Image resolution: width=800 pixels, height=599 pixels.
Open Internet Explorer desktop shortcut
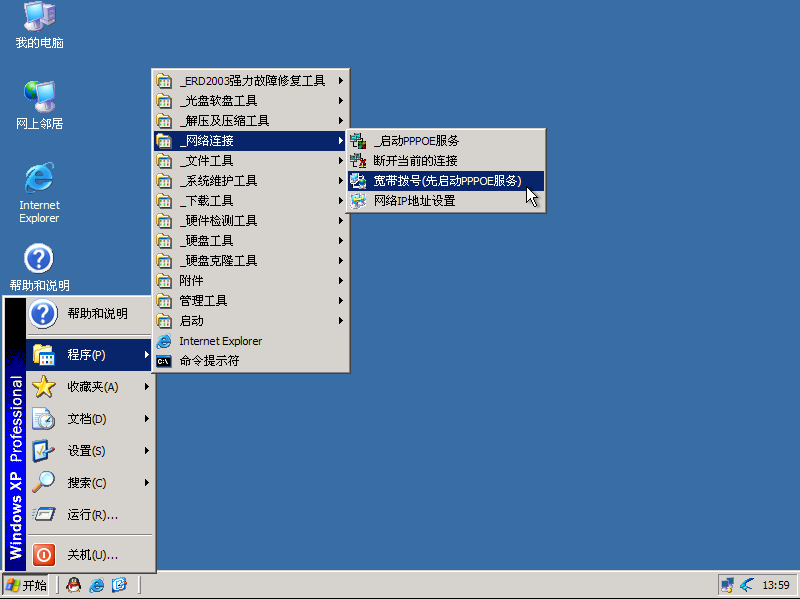tap(39, 192)
